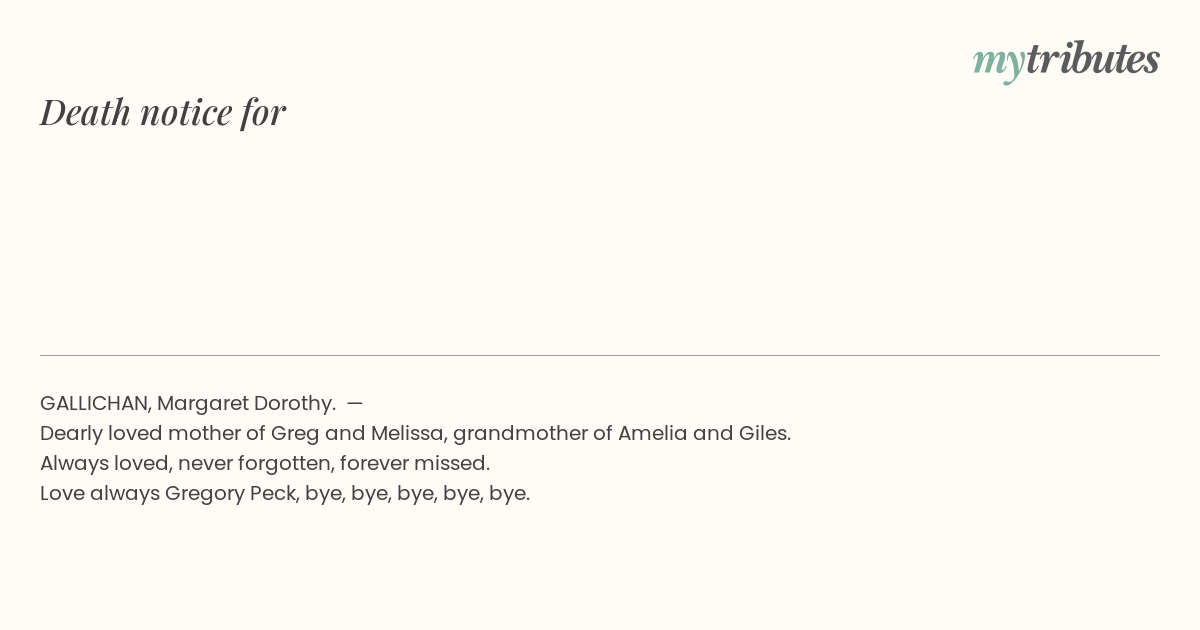Click the "Death notice for" heading
This screenshot has height=630, width=1200.
(x=163, y=112)
